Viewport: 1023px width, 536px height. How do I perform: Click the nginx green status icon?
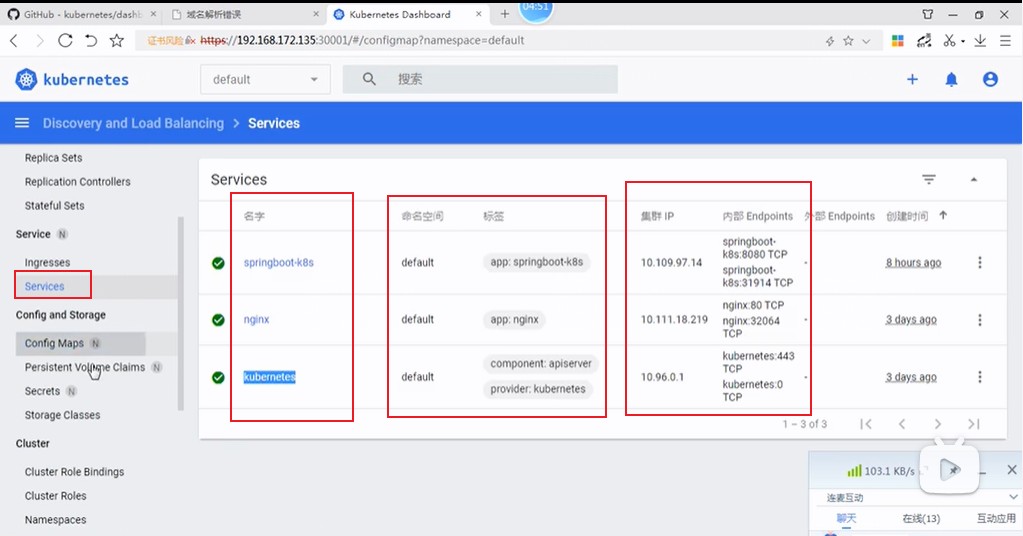click(218, 320)
